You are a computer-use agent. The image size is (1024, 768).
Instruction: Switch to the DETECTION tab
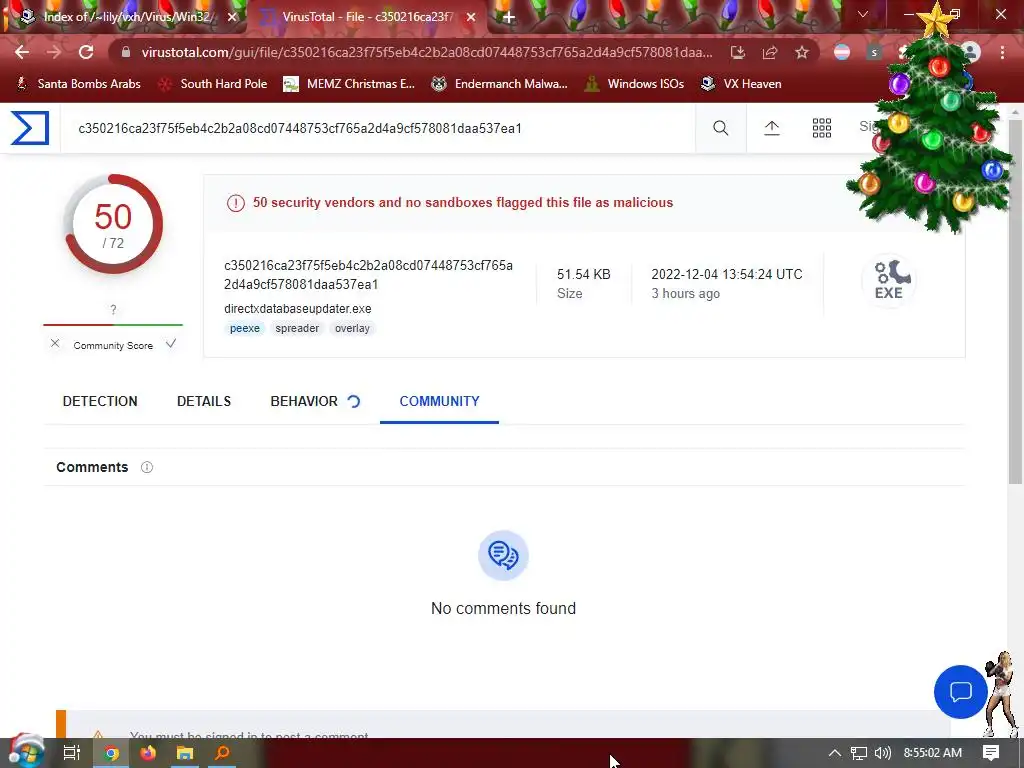[x=100, y=401]
